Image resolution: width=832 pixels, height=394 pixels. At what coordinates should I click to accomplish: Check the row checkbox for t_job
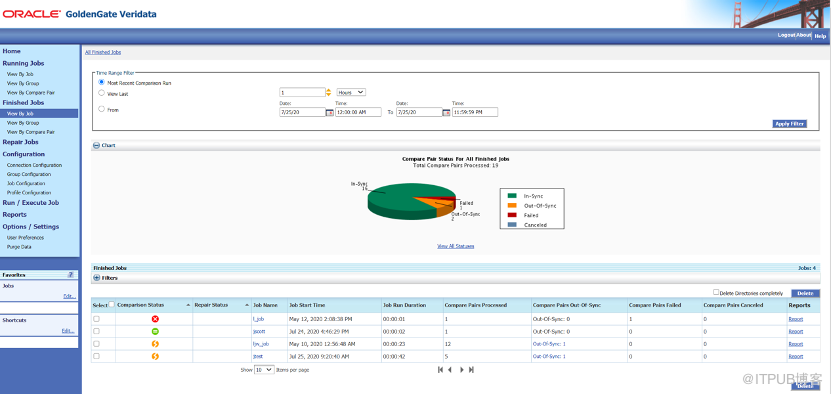click(x=96, y=319)
